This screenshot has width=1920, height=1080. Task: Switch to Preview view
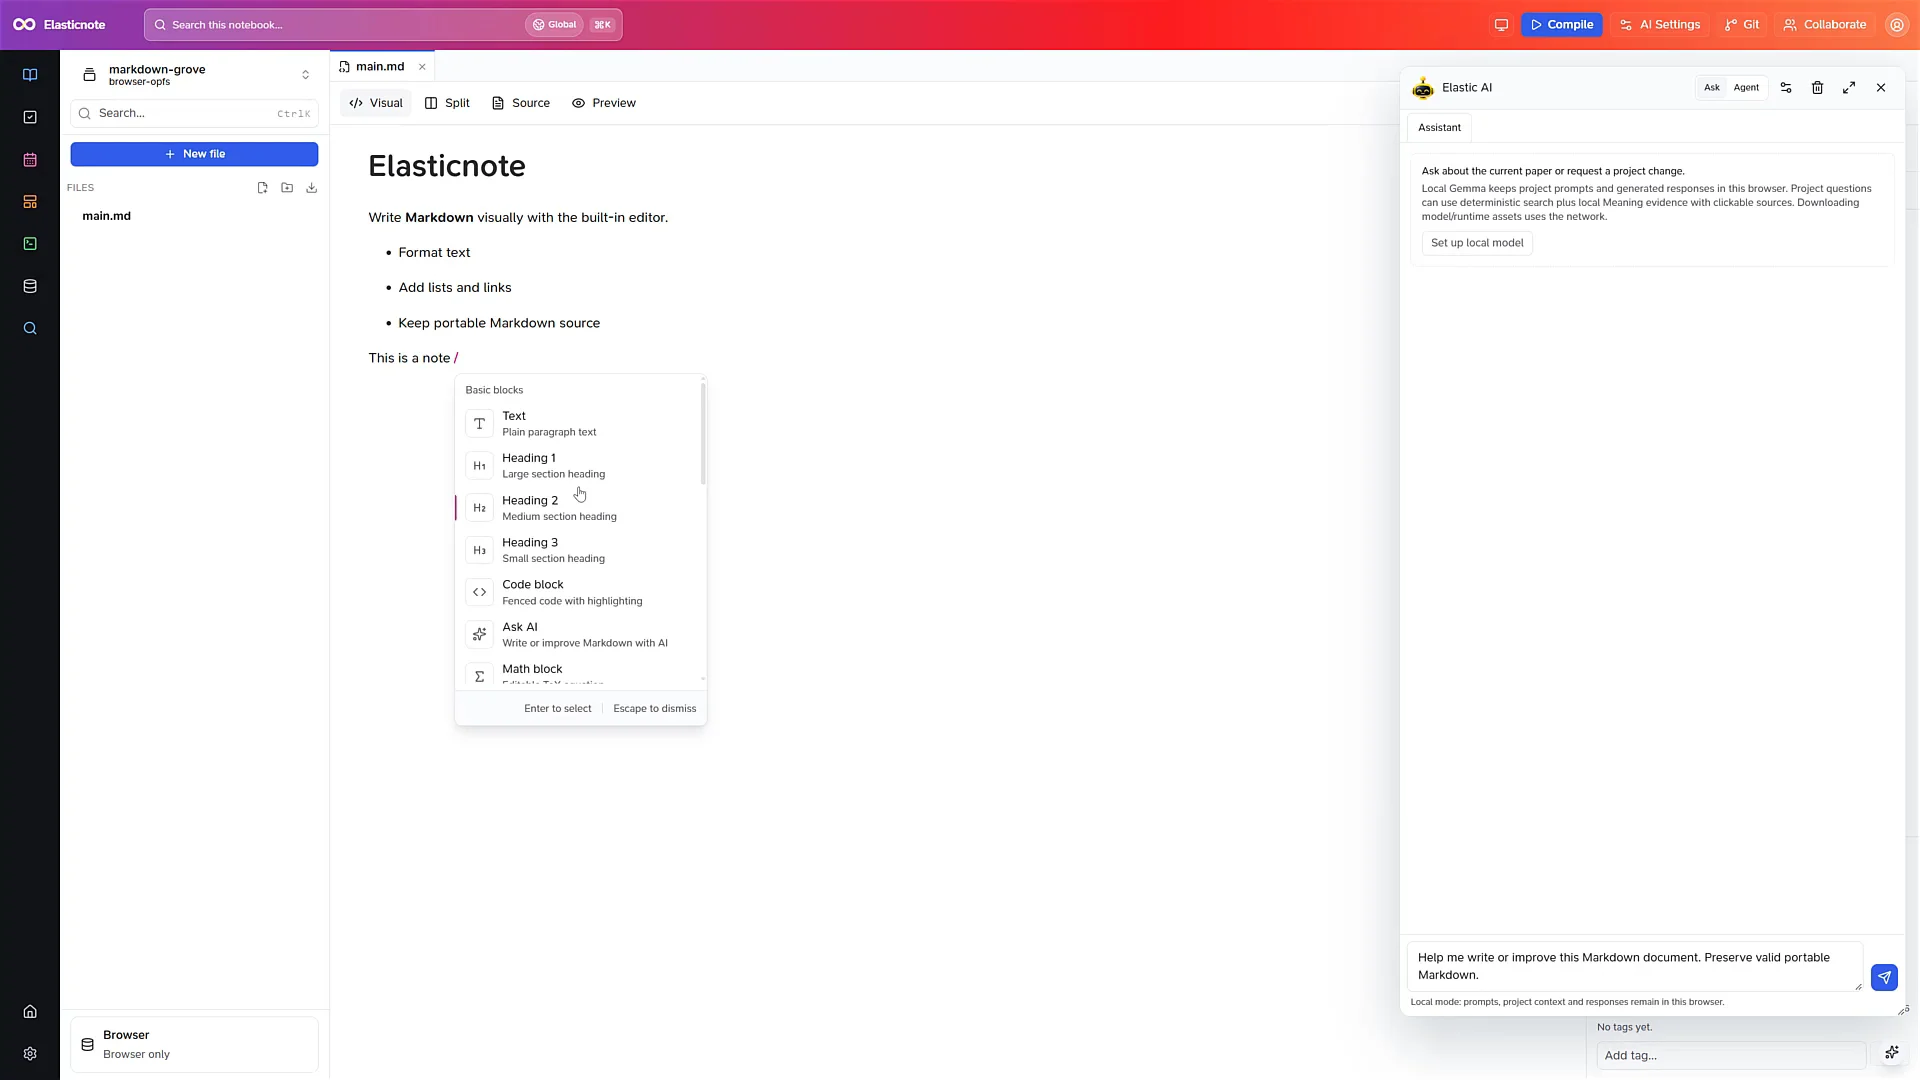[x=604, y=103]
